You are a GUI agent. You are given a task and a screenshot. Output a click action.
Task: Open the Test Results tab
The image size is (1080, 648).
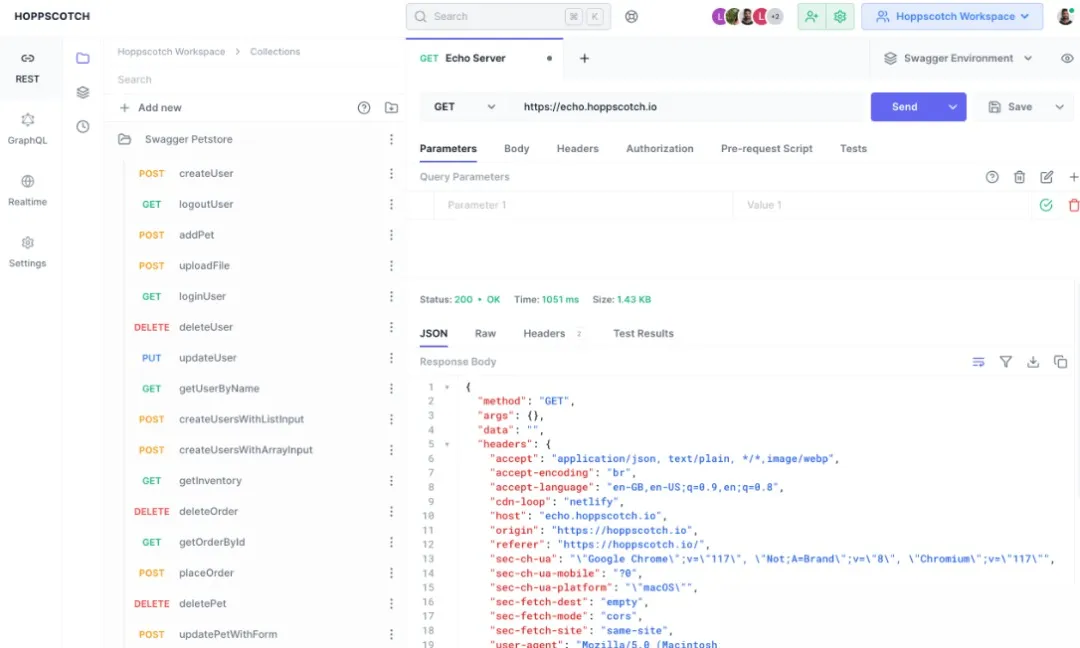(x=643, y=333)
